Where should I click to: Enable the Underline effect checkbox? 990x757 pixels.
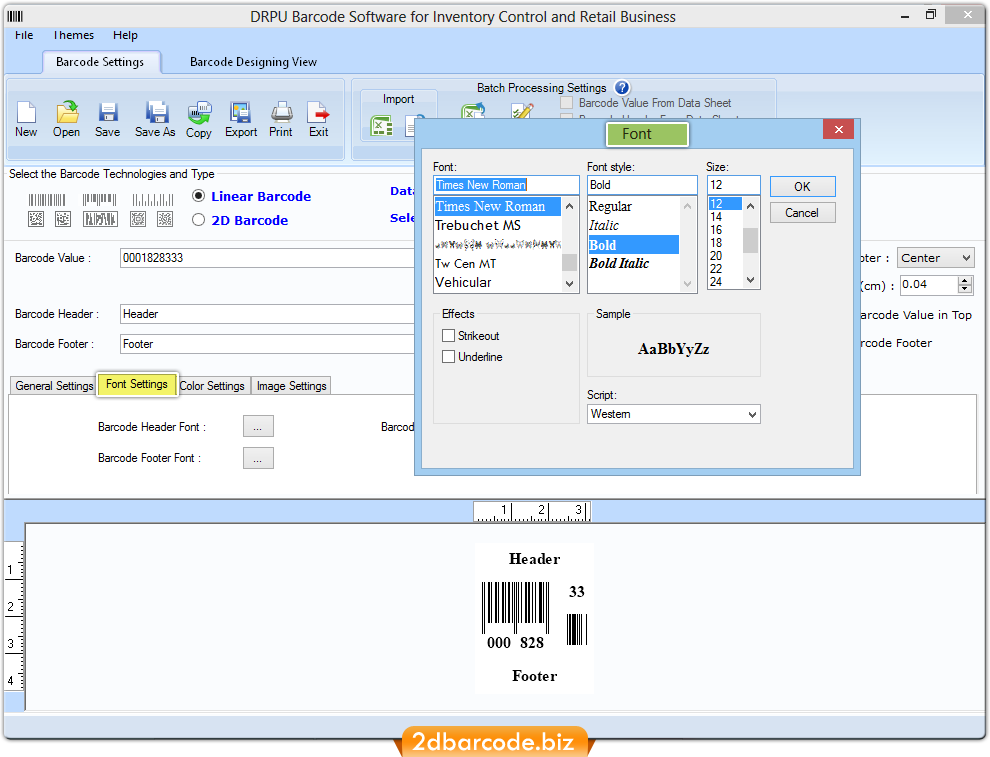[448, 356]
